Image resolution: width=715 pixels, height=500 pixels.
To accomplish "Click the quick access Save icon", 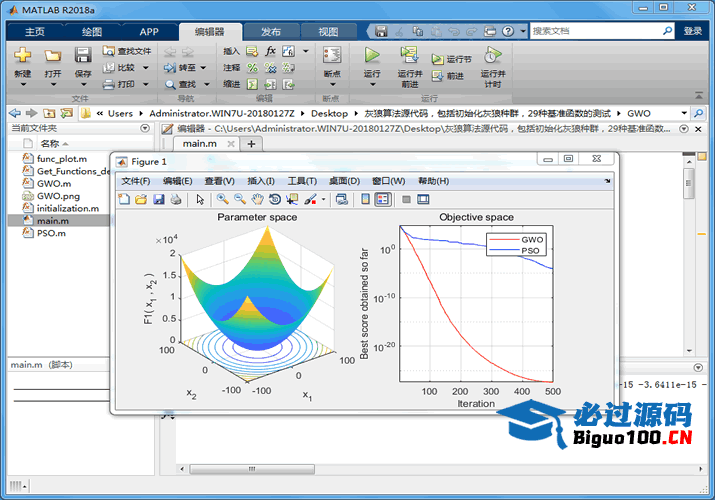I will (x=381, y=31).
